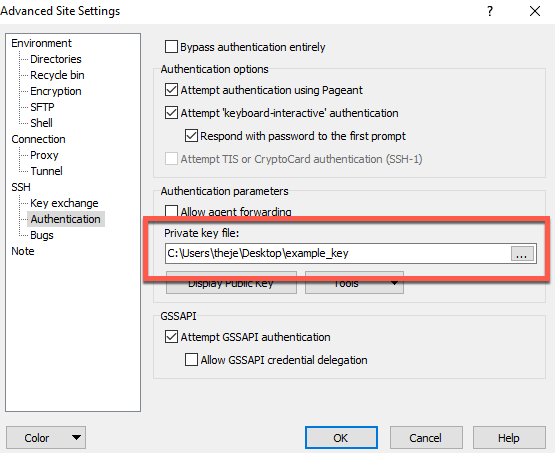555x453 pixels.
Task: Select the SFTP tree item
Action: (x=42, y=107)
